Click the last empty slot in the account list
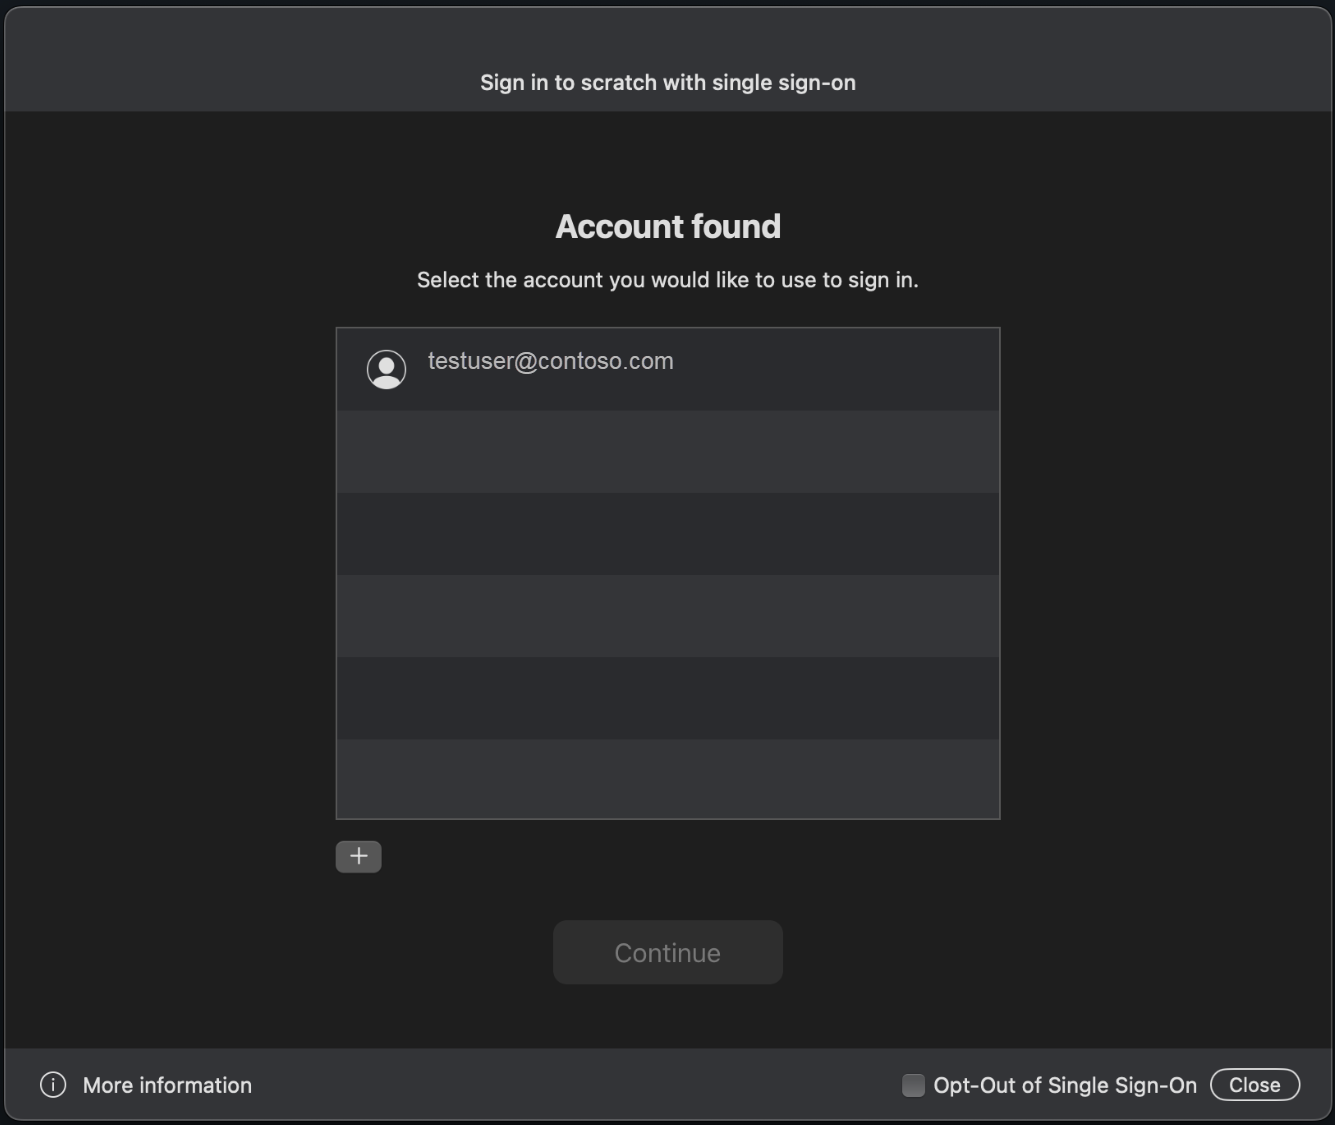 click(x=667, y=780)
